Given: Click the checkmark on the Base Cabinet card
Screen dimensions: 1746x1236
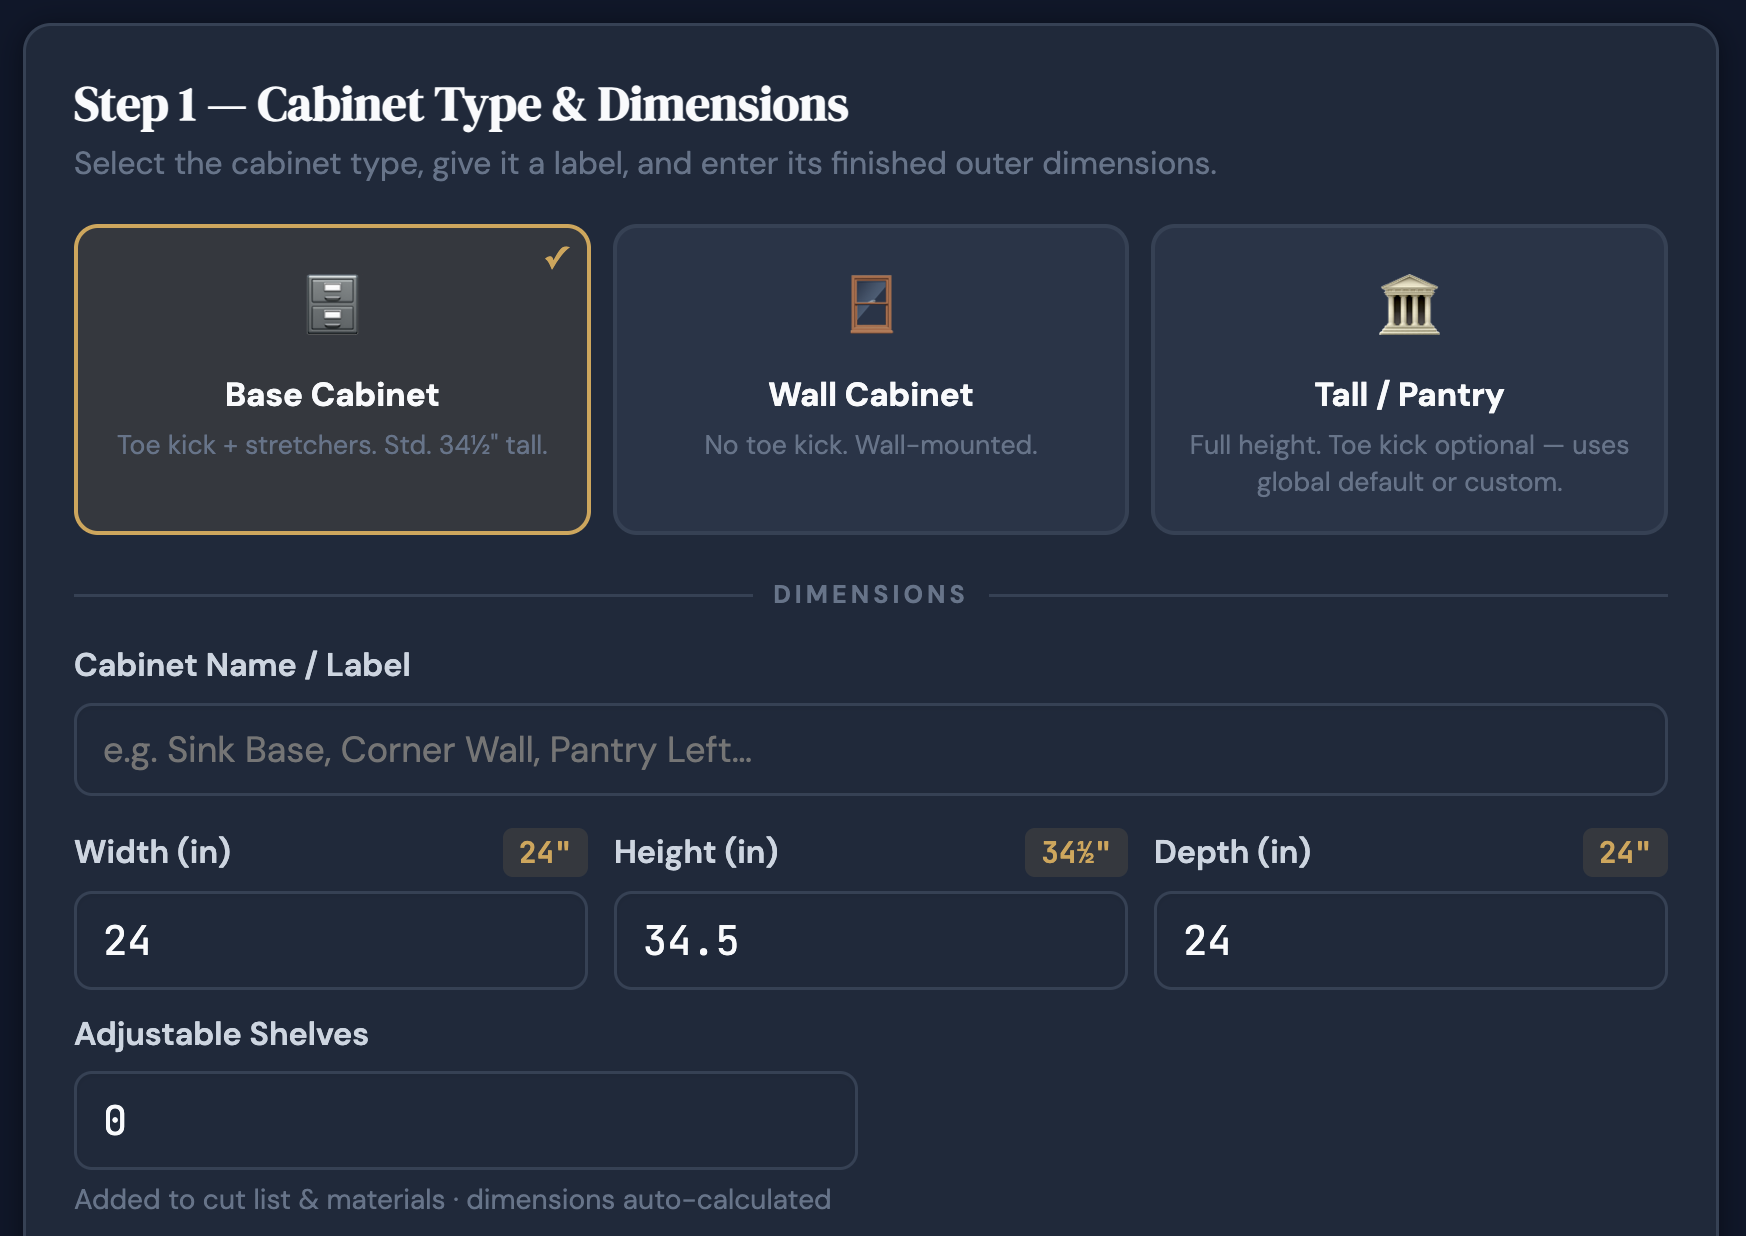Looking at the screenshot, I should tap(557, 257).
